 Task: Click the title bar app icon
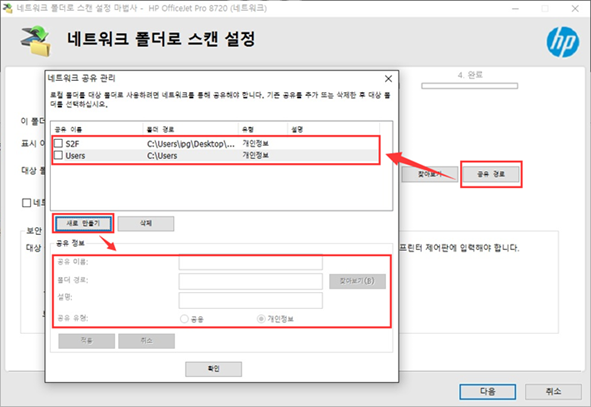pyautogui.click(x=8, y=8)
